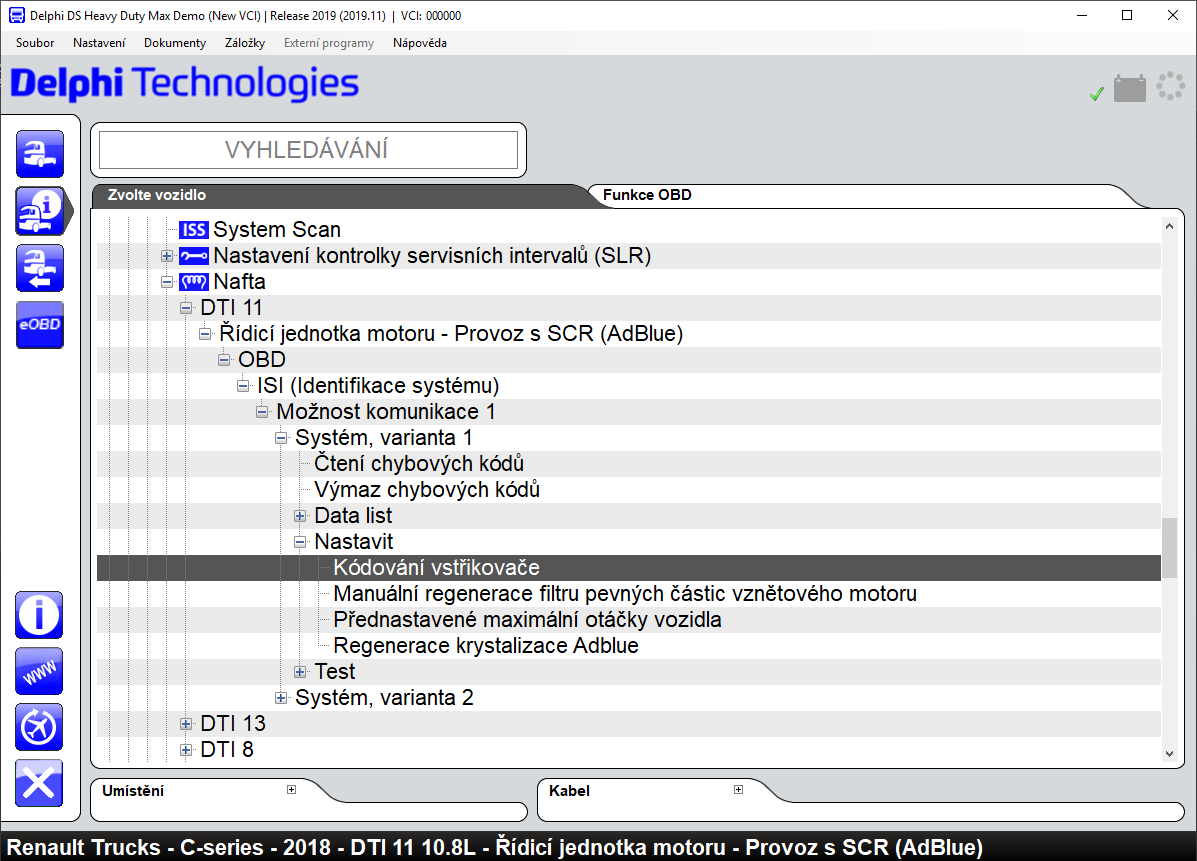Click the tree scrollbar down arrow
The image size is (1197, 861).
pyautogui.click(x=1169, y=753)
